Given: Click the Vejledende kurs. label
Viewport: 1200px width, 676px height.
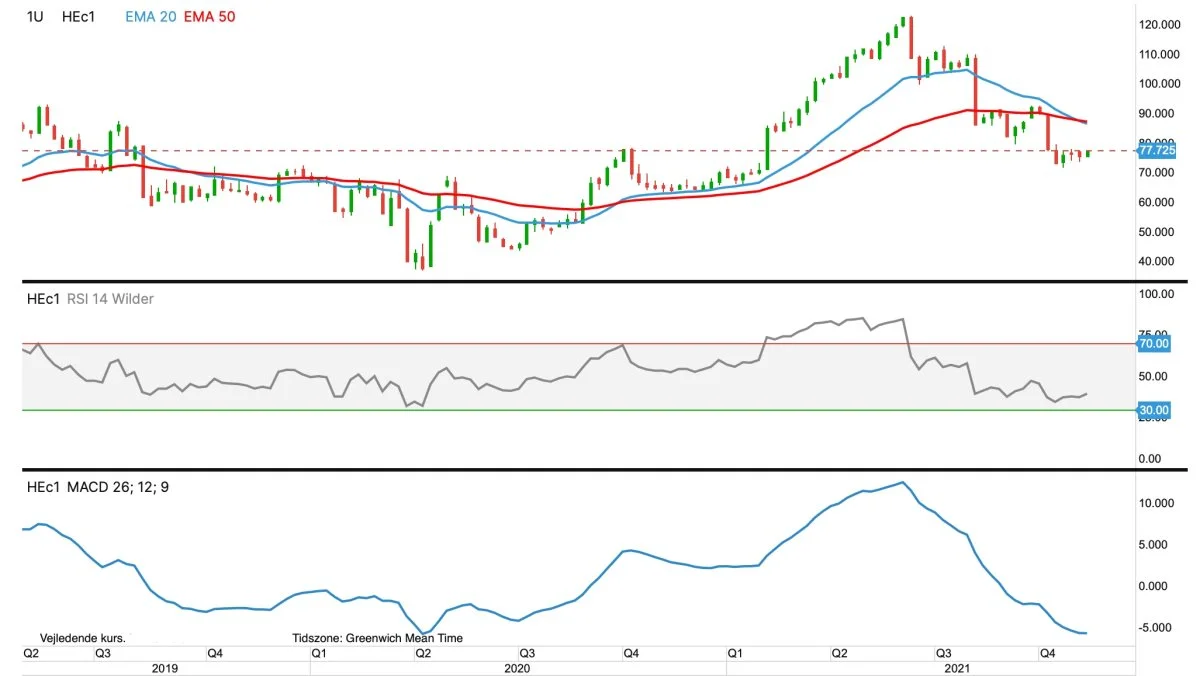Looking at the screenshot, I should pos(82,637).
